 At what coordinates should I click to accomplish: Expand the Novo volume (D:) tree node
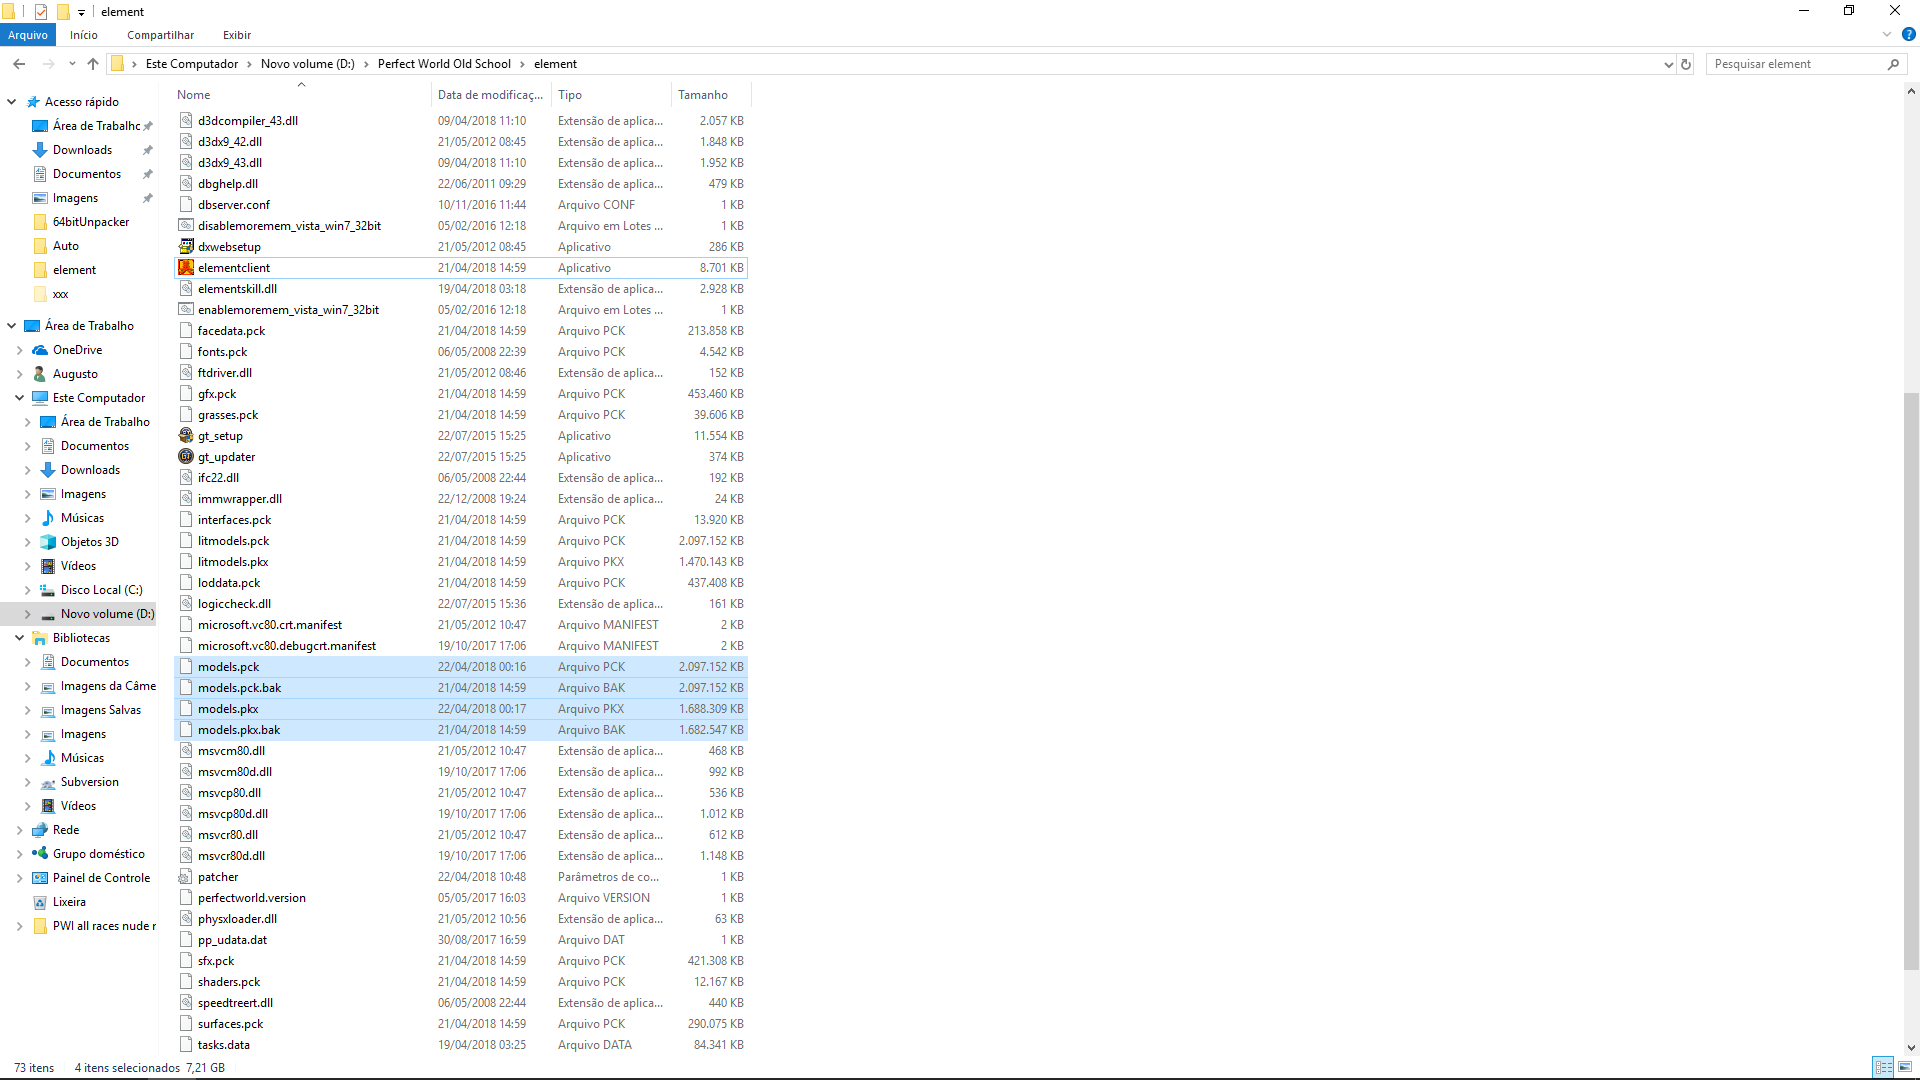[28, 614]
